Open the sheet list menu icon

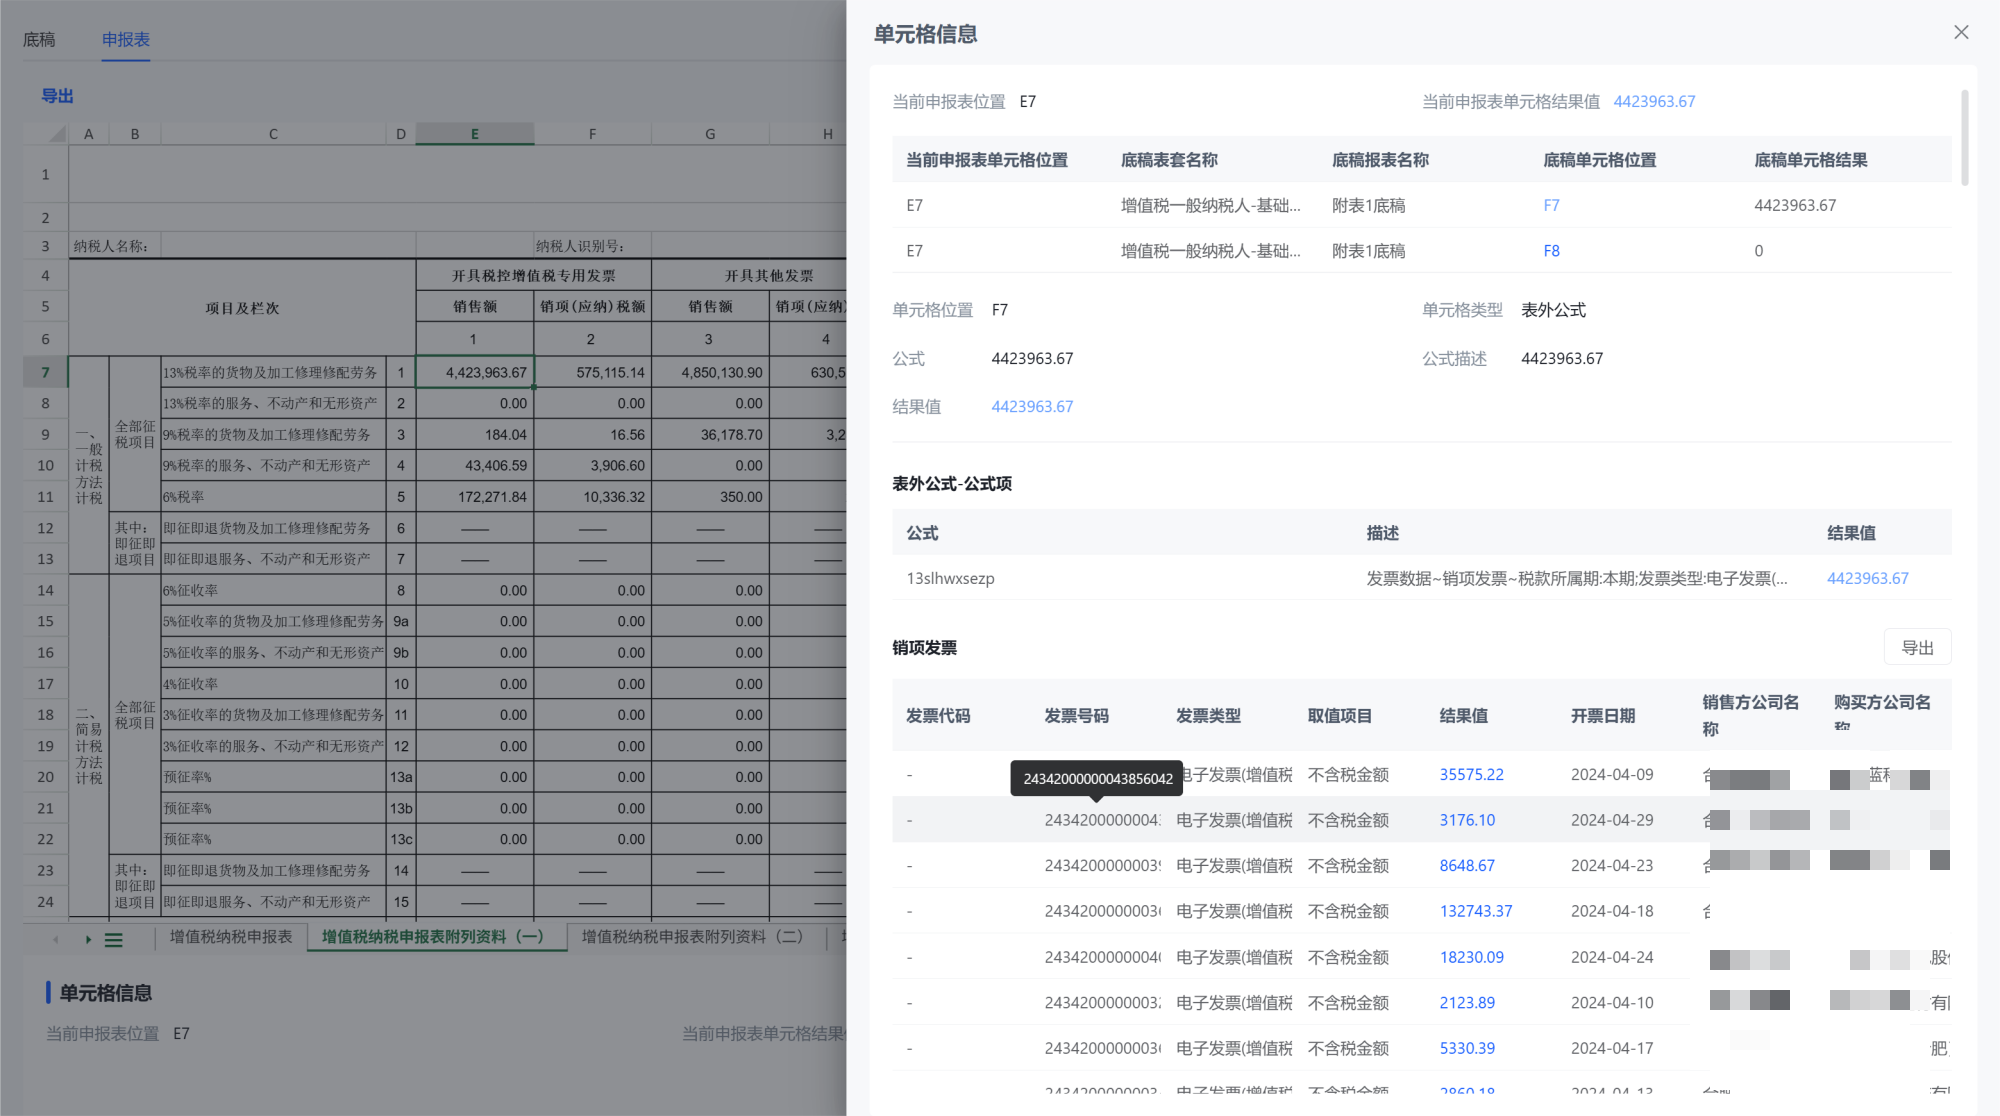[x=114, y=939]
